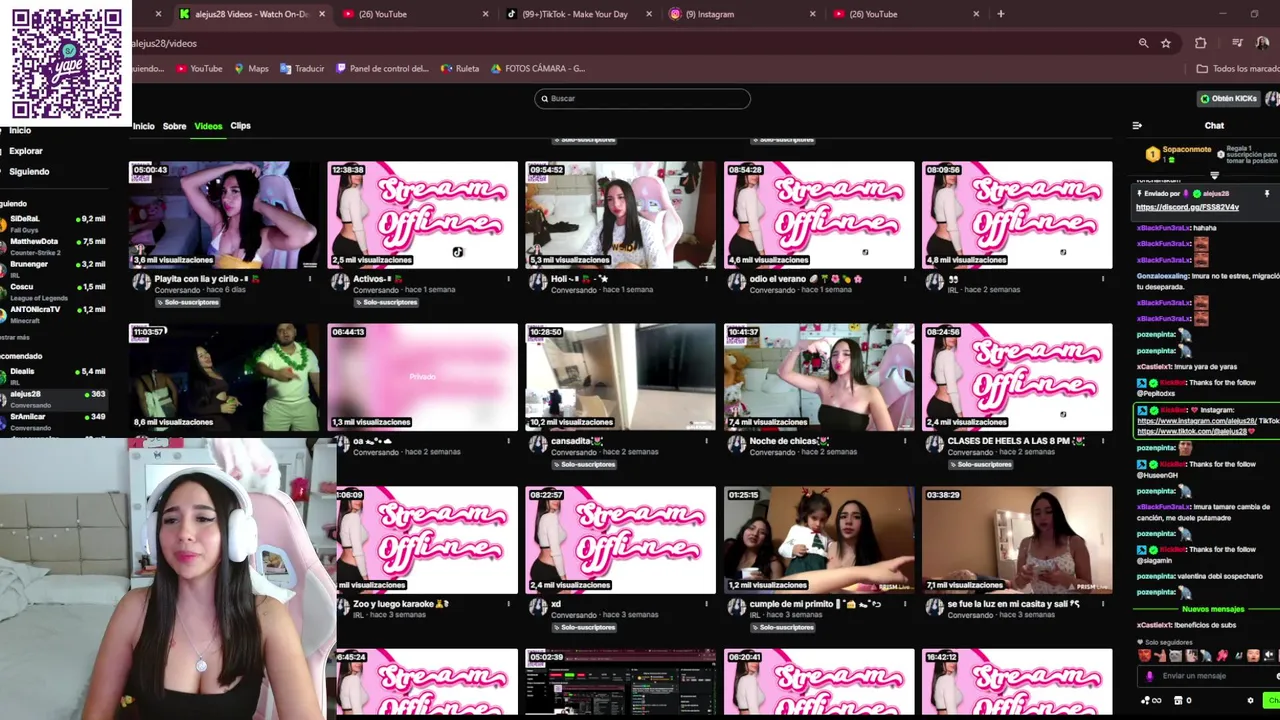Insert the angry red face emote
This screenshot has width=1280, height=720.
point(1145,656)
